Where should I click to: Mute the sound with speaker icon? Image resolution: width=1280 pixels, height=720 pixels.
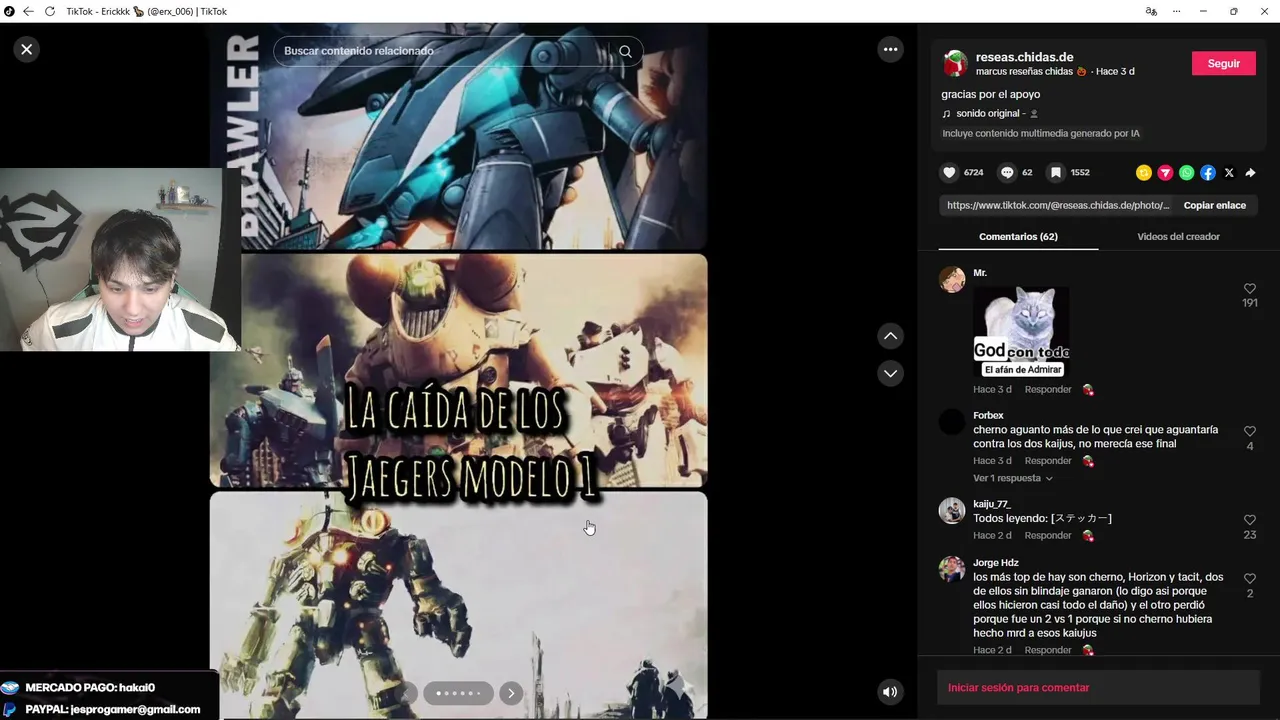point(890,692)
